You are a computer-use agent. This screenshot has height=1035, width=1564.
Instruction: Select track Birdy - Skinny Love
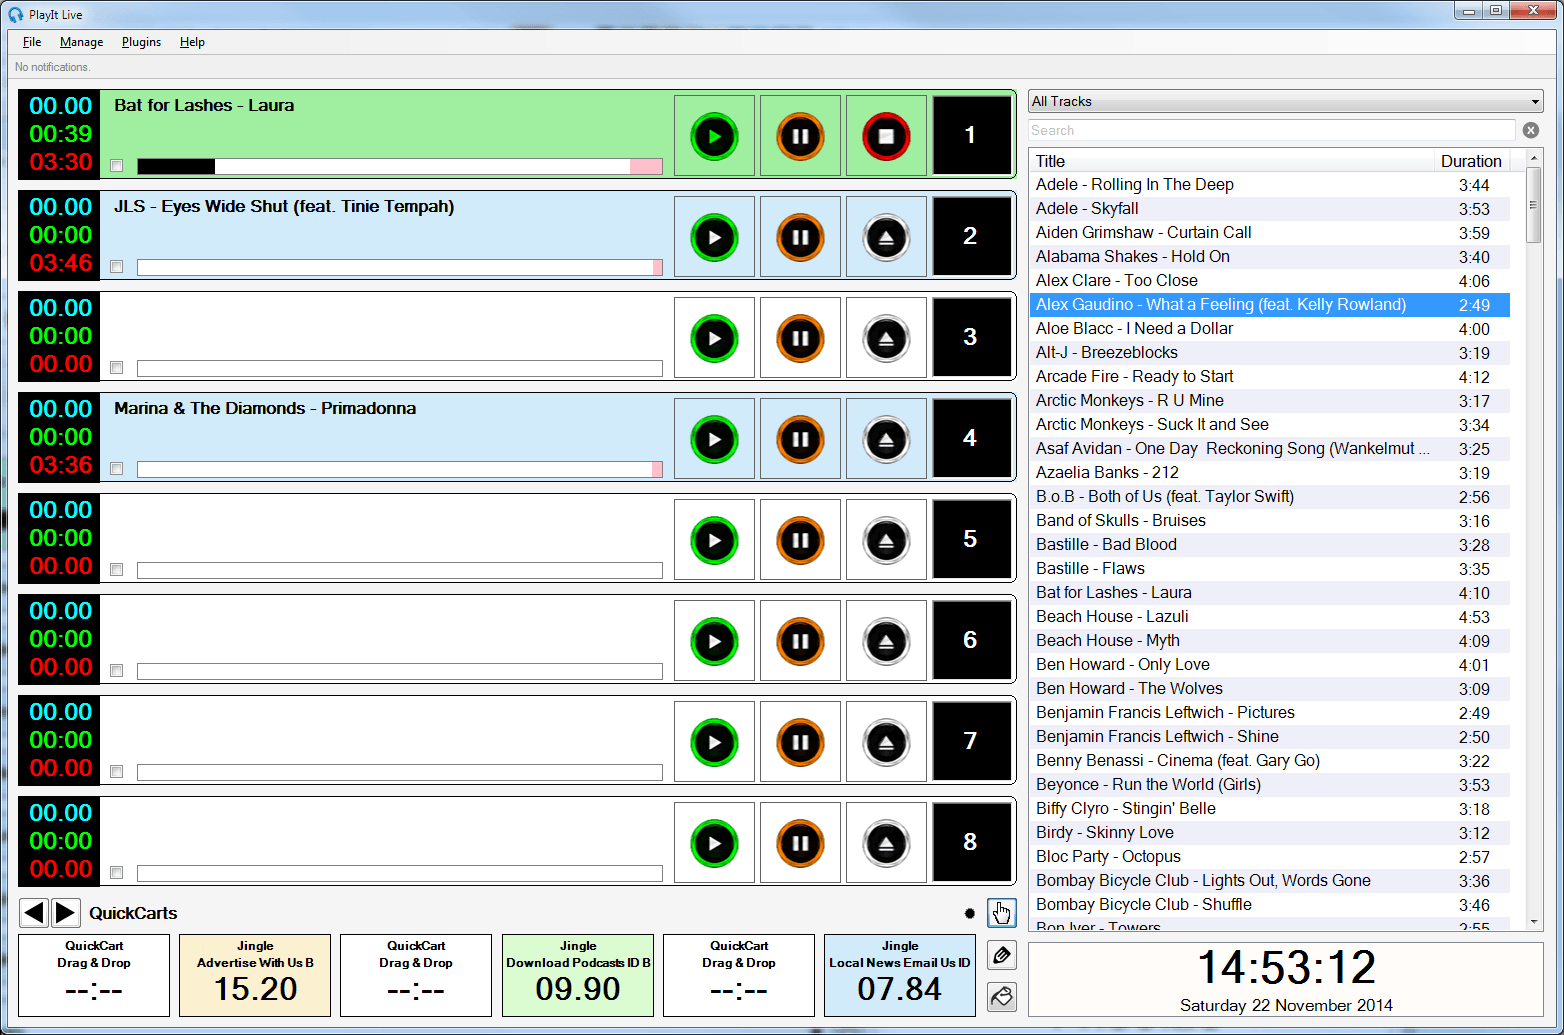pyautogui.click(x=1270, y=832)
